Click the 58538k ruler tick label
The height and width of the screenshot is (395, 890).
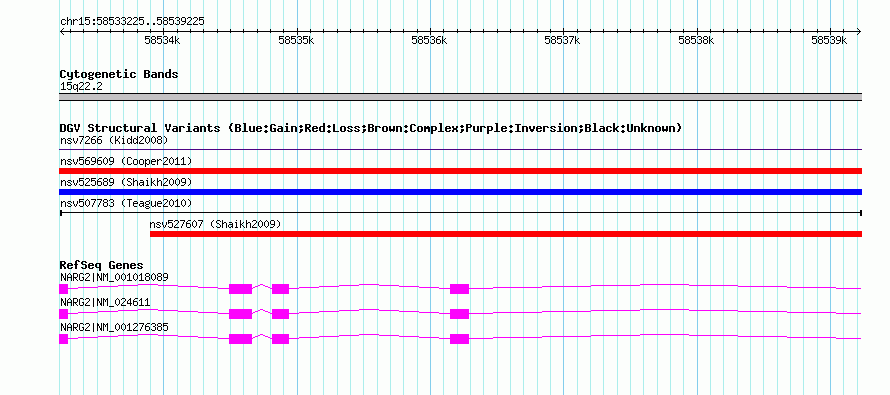point(696,40)
